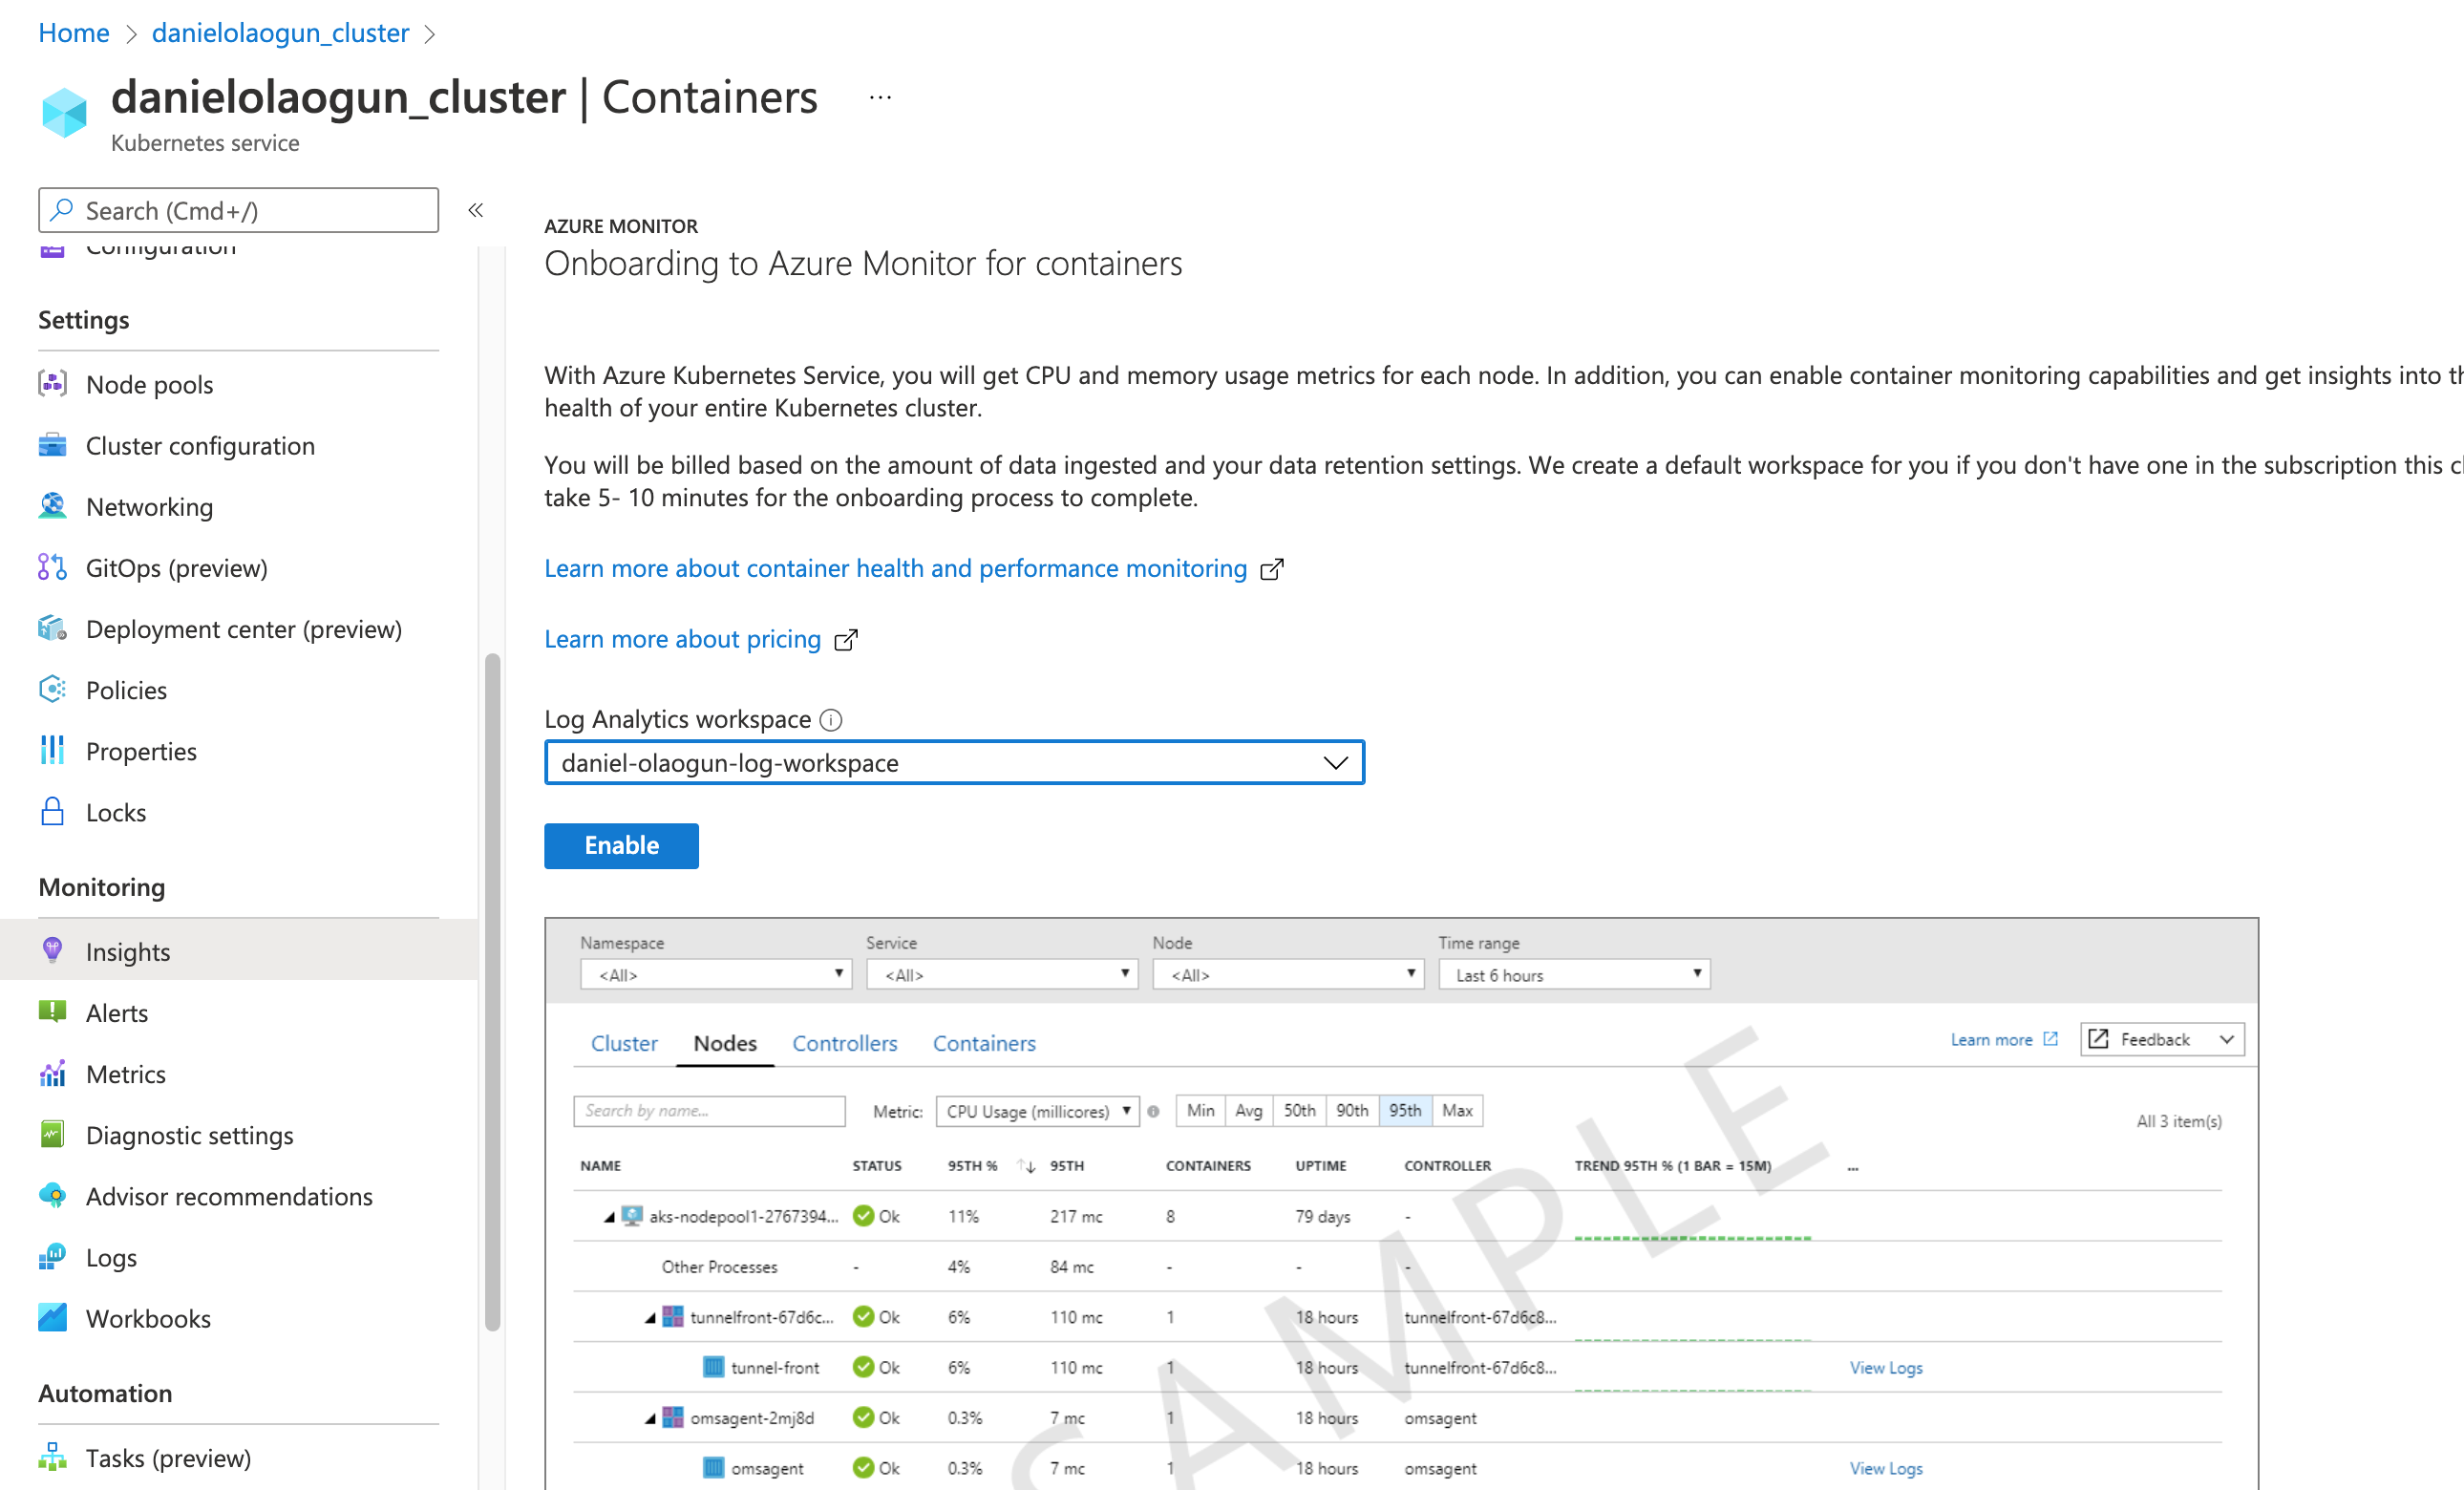Expand Log Analytics workspace dropdown
The width and height of the screenshot is (2464, 1490).
click(1335, 763)
